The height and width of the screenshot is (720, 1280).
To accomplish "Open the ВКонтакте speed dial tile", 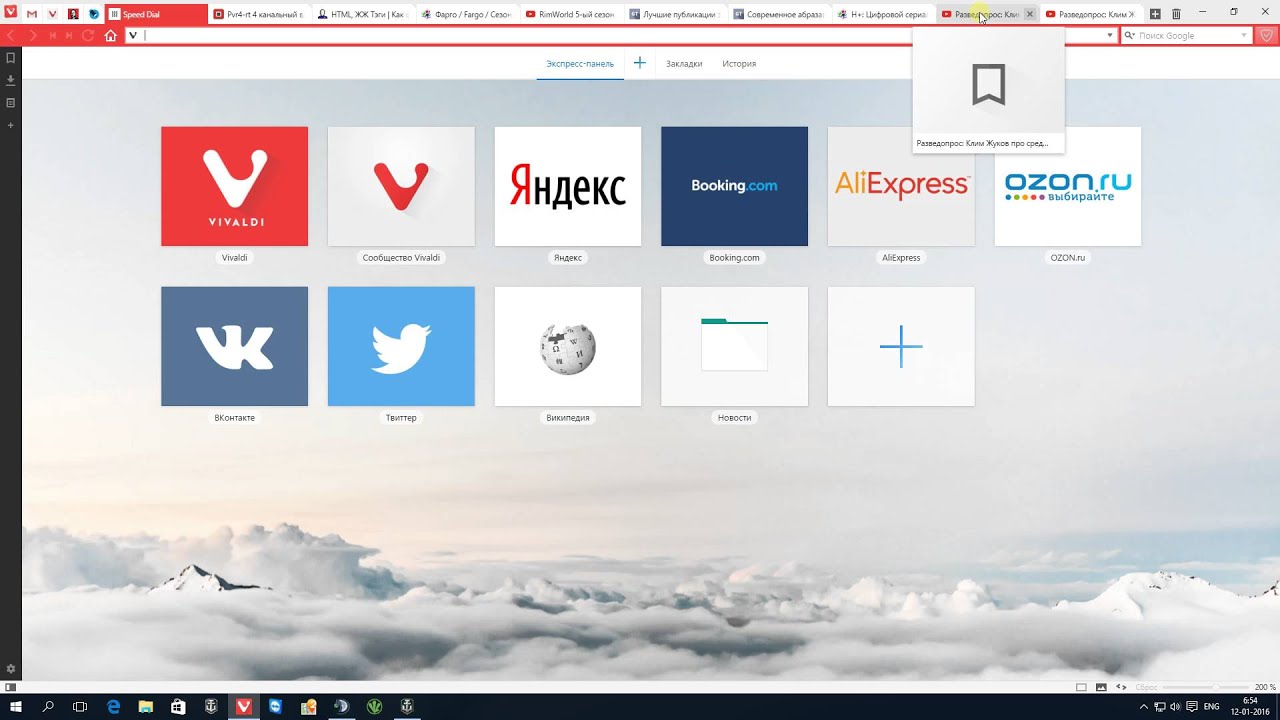I will [x=234, y=346].
